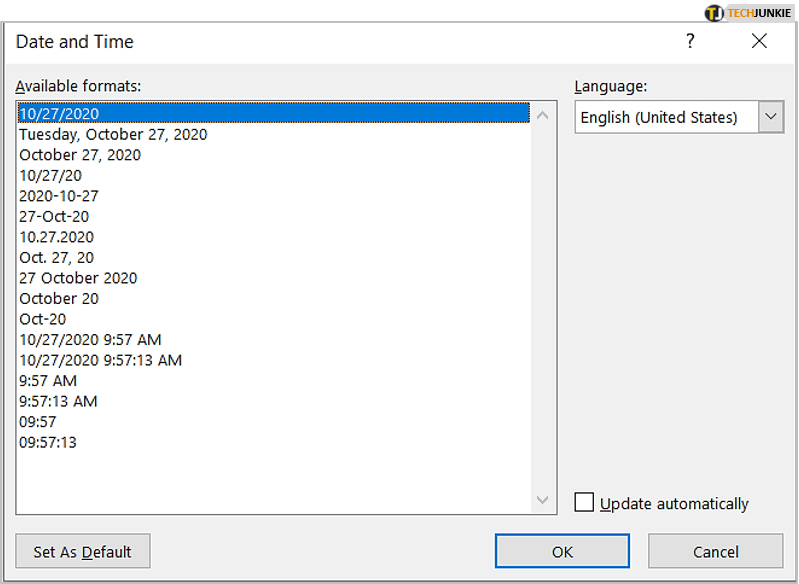Select the 10/27/2020 9:57:13 AM format
The height and width of the screenshot is (584, 799).
point(100,360)
